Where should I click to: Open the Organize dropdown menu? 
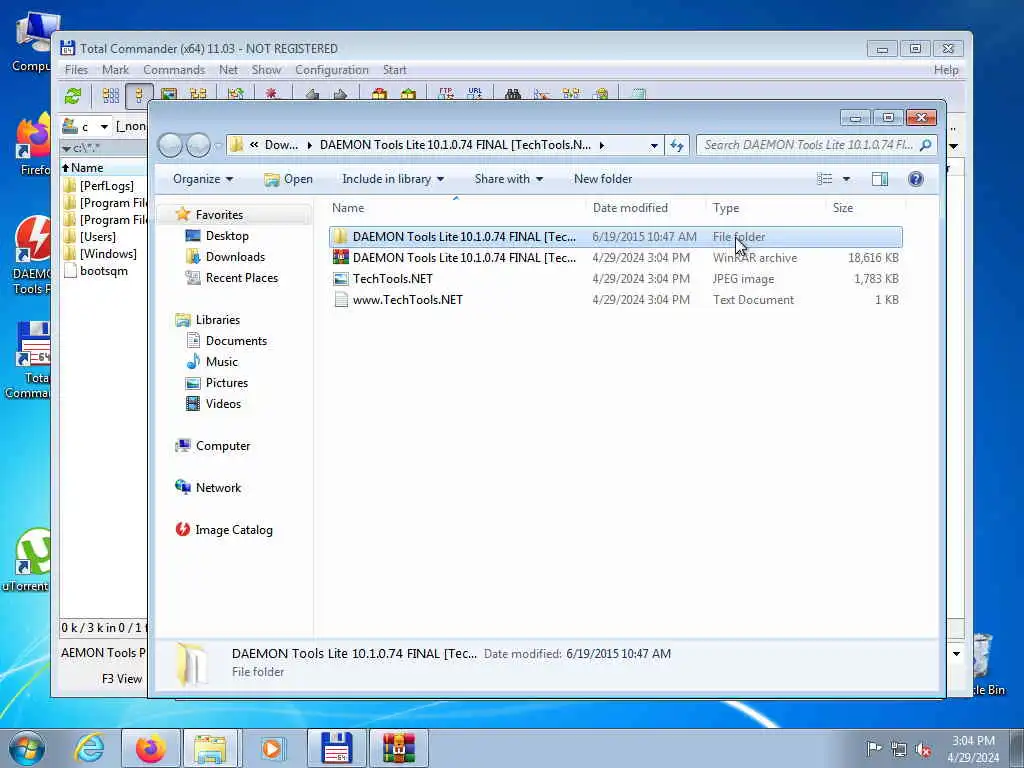[x=202, y=179]
